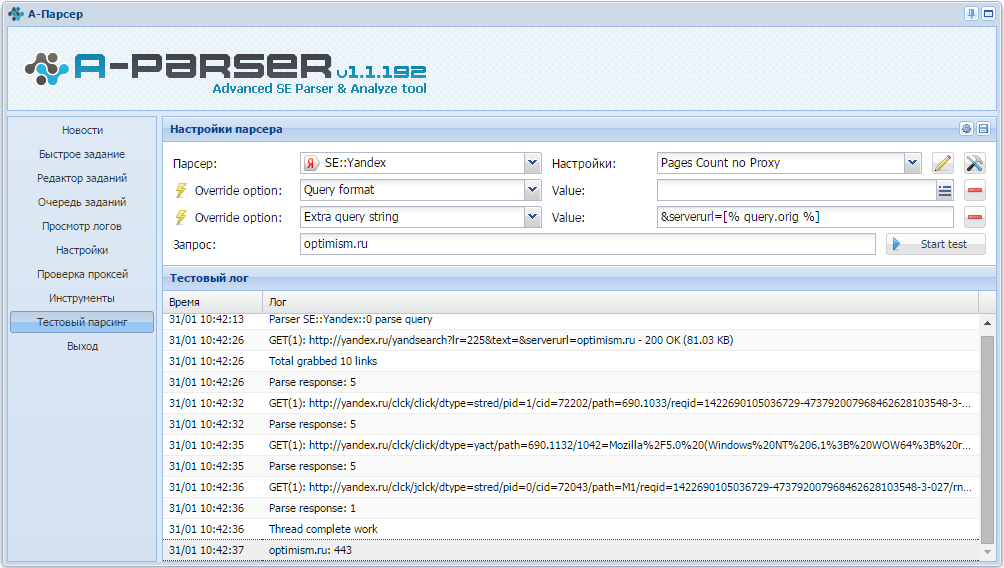This screenshot has height=568, width=1004.
Task: Open Новости in the sidebar
Action: pyautogui.click(x=82, y=130)
